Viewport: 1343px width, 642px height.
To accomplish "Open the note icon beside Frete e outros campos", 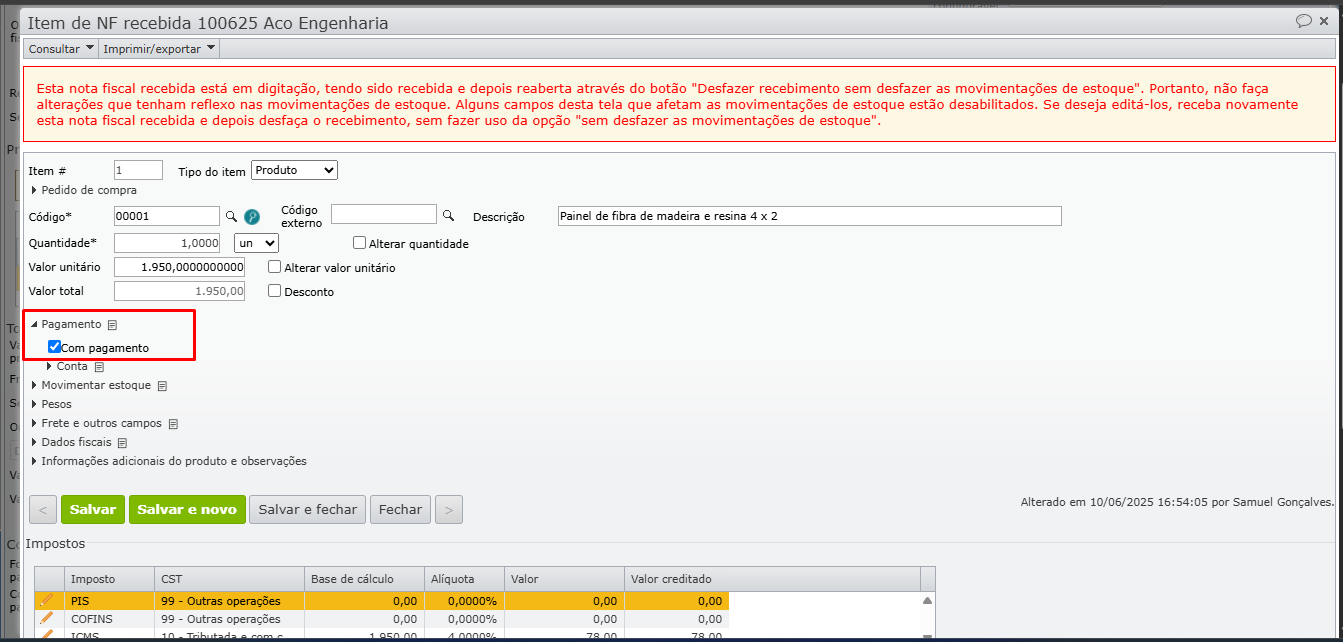I will [173, 424].
